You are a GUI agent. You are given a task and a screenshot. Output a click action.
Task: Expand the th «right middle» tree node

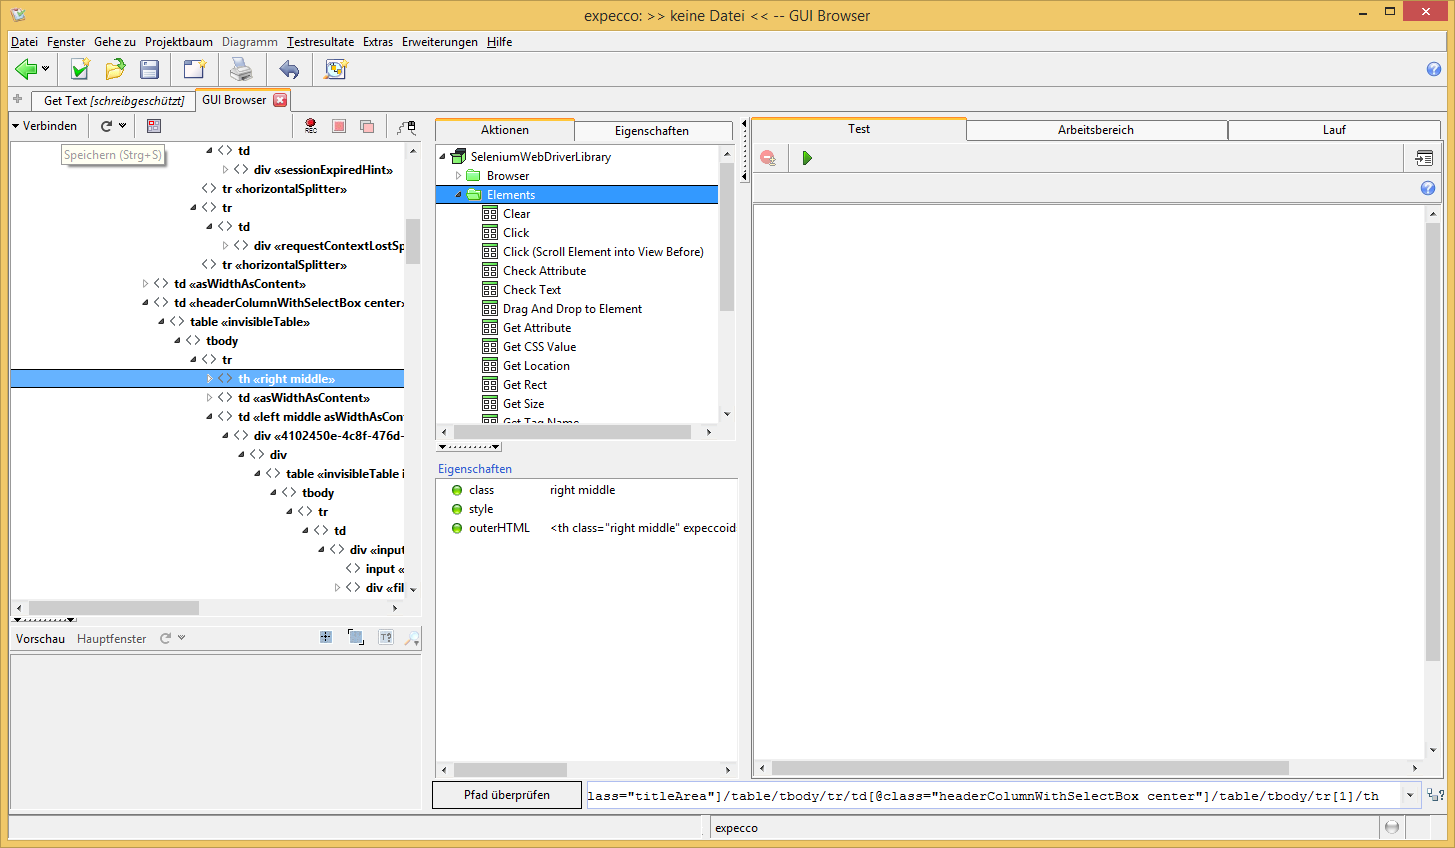[210, 379]
